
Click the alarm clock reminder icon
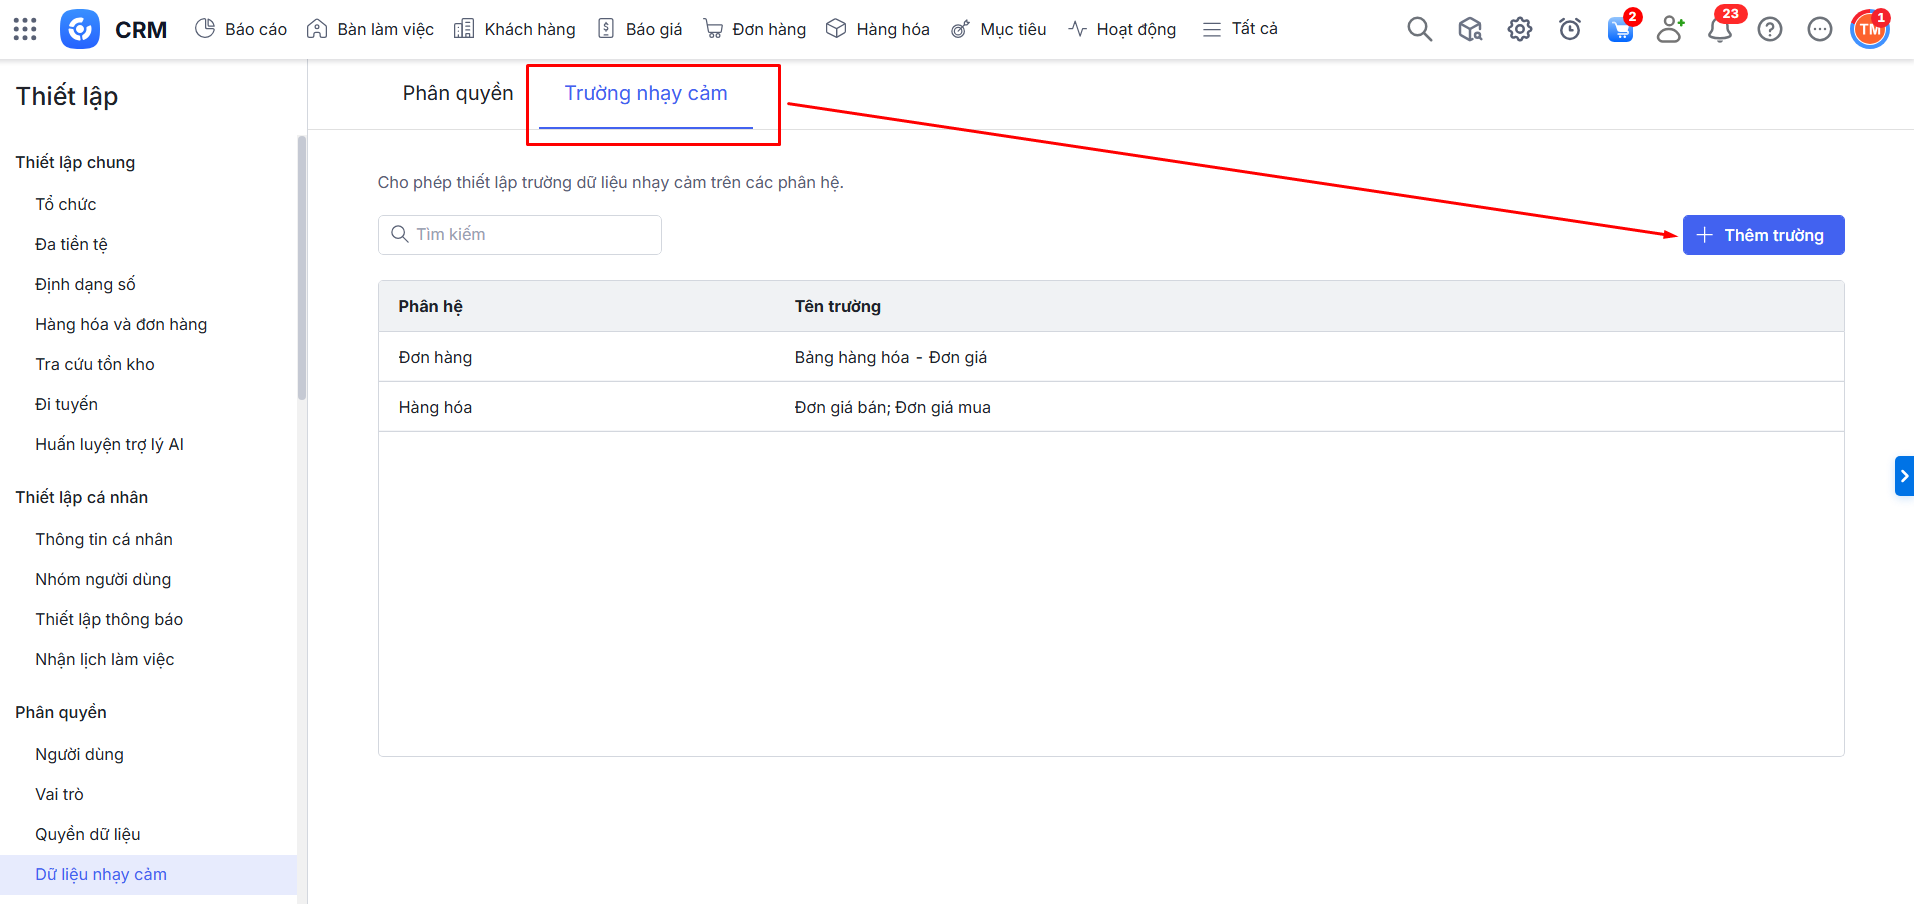(1569, 29)
